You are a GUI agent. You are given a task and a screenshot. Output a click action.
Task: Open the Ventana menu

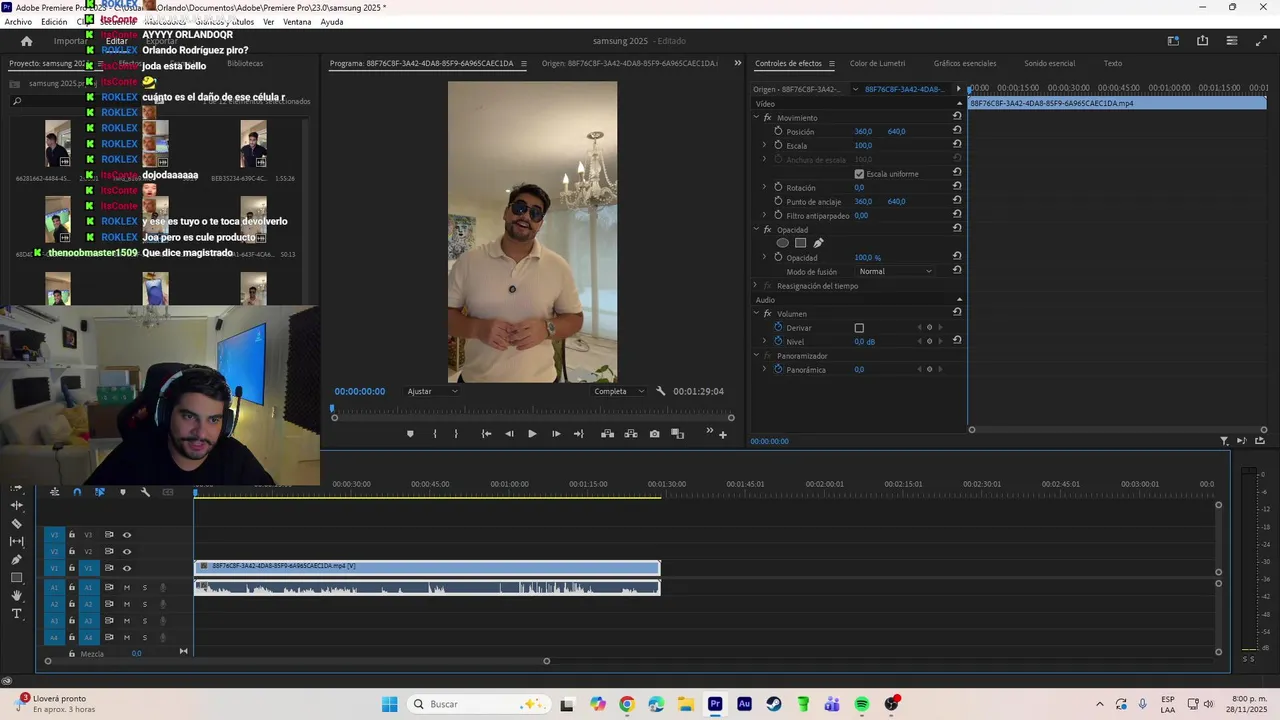click(297, 22)
